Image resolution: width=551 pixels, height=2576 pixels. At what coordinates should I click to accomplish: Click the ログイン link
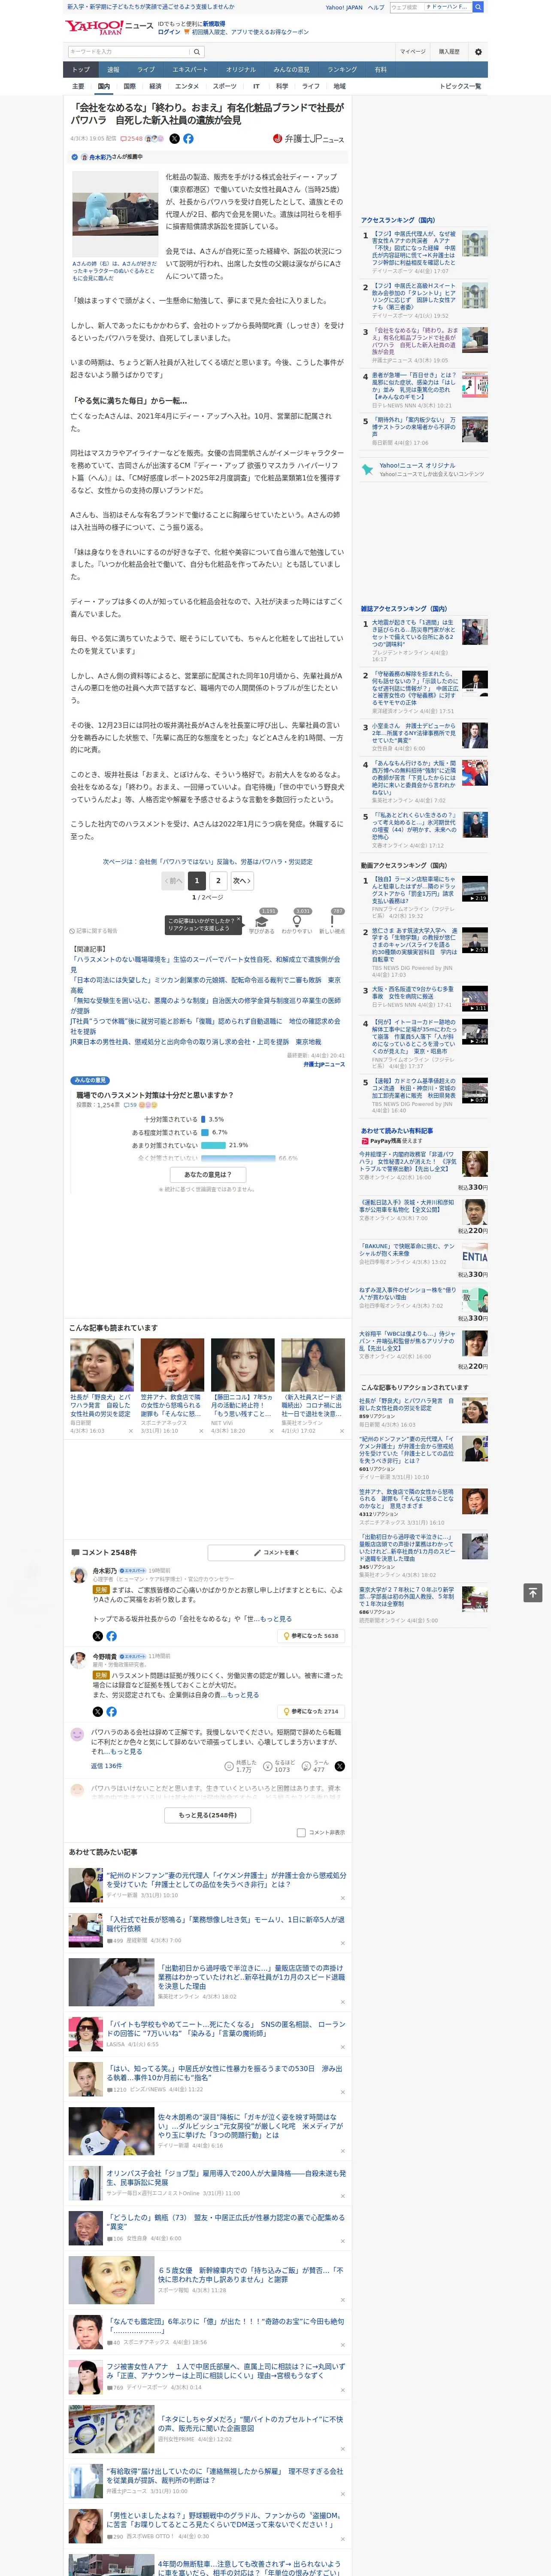[169, 32]
